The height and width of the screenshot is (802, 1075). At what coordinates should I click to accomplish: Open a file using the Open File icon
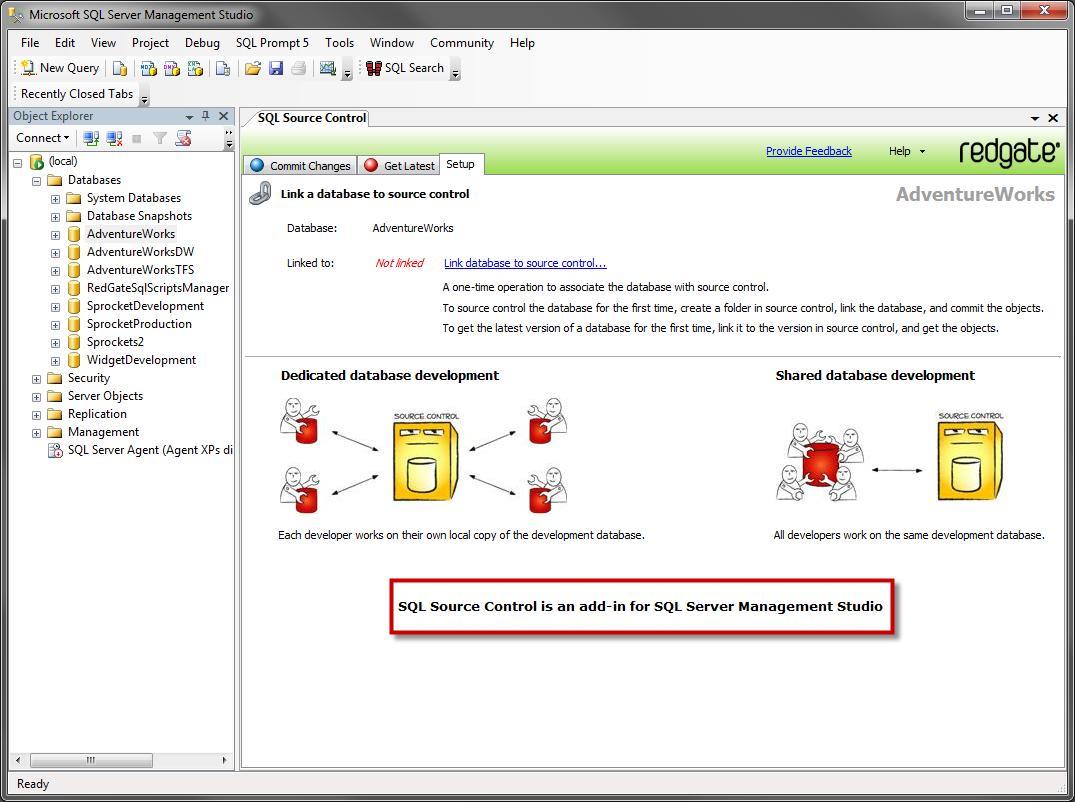(252, 68)
